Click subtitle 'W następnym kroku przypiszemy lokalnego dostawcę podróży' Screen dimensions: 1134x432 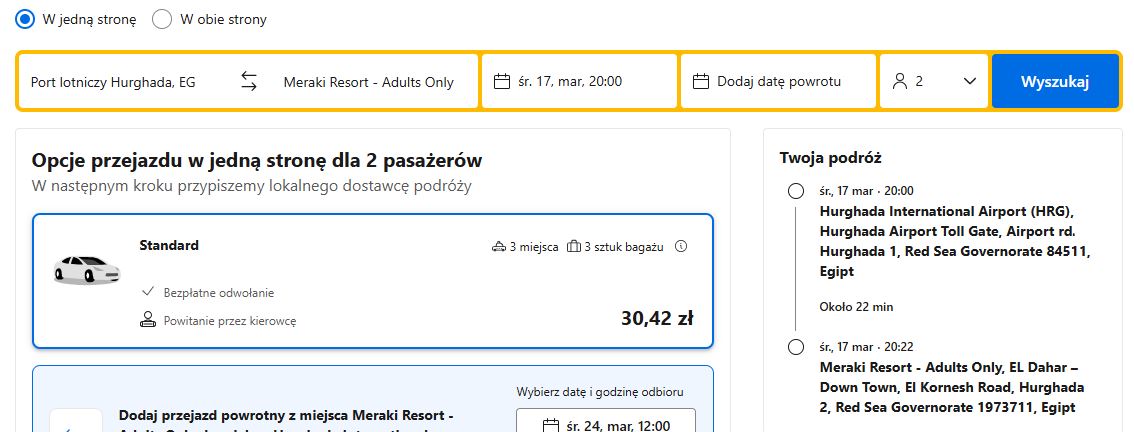252,186
